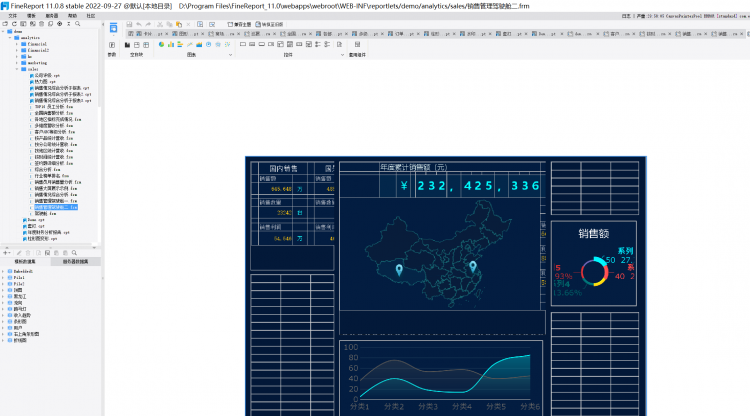Collapse the sales folder
750x416 pixels.
17,69
